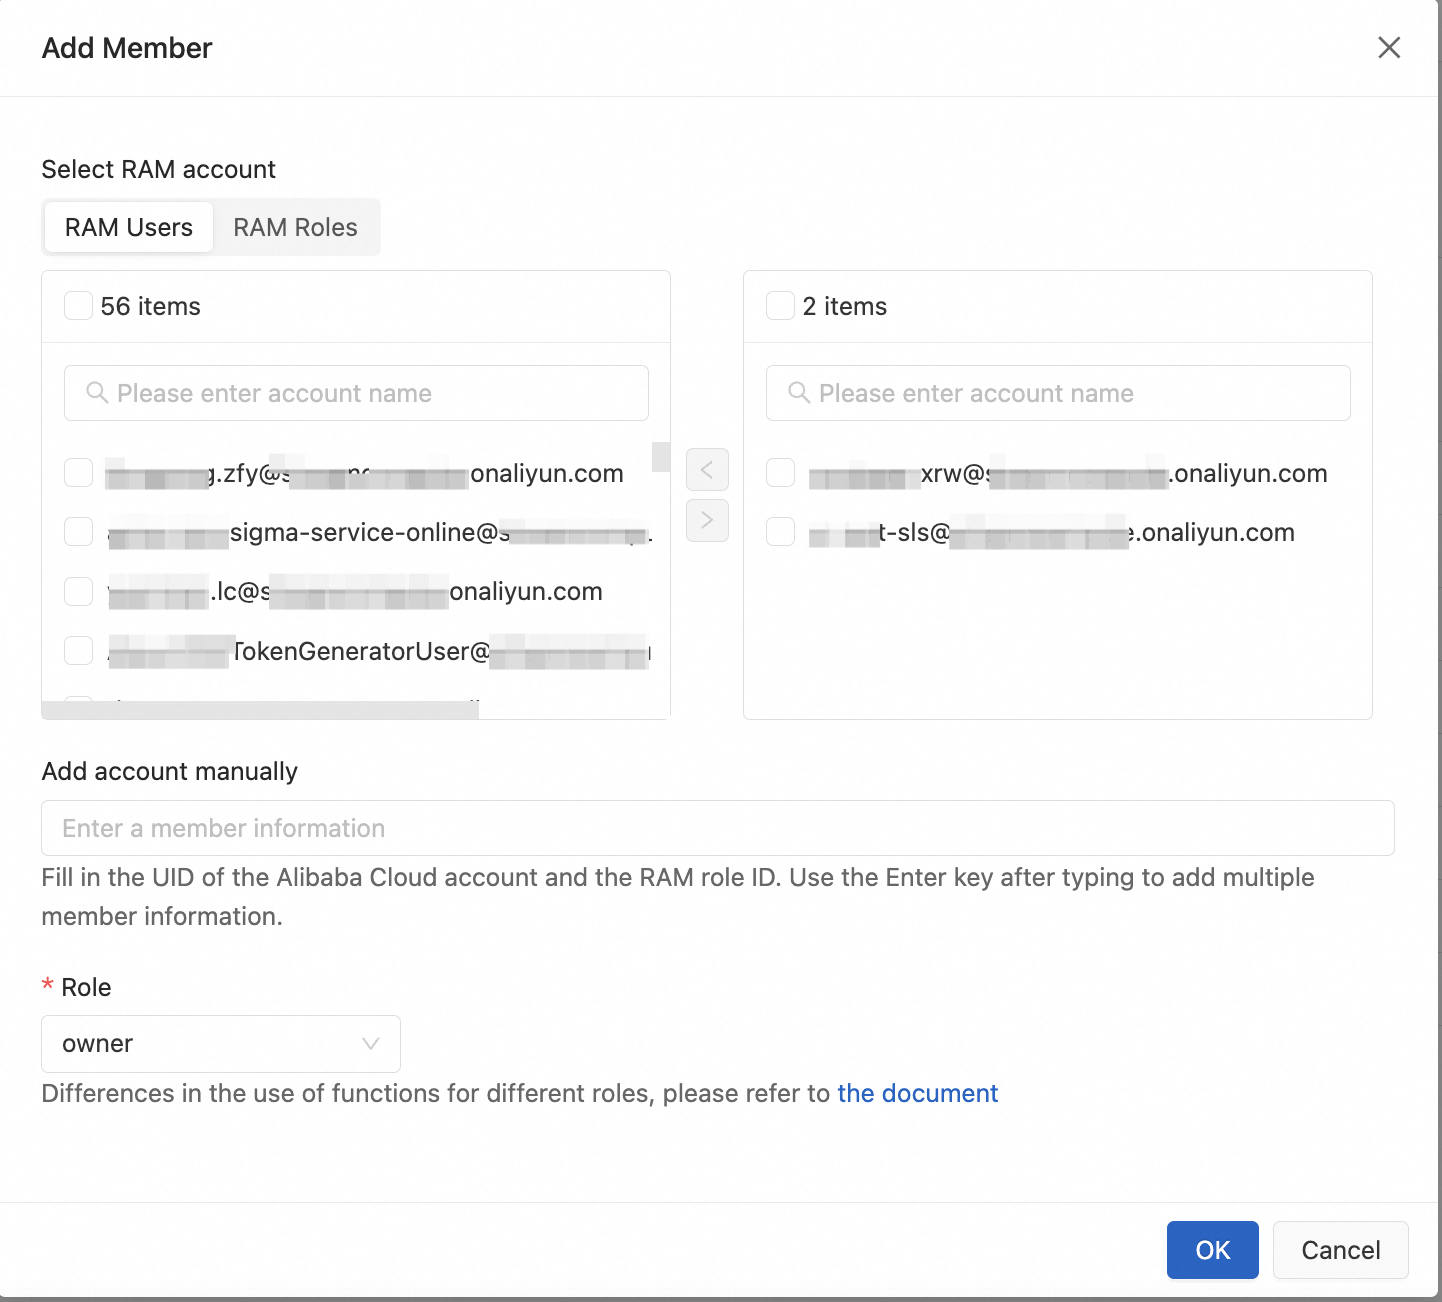Click the move-right arrow transfer button
Image resolution: width=1442 pixels, height=1302 pixels.
[x=707, y=520]
